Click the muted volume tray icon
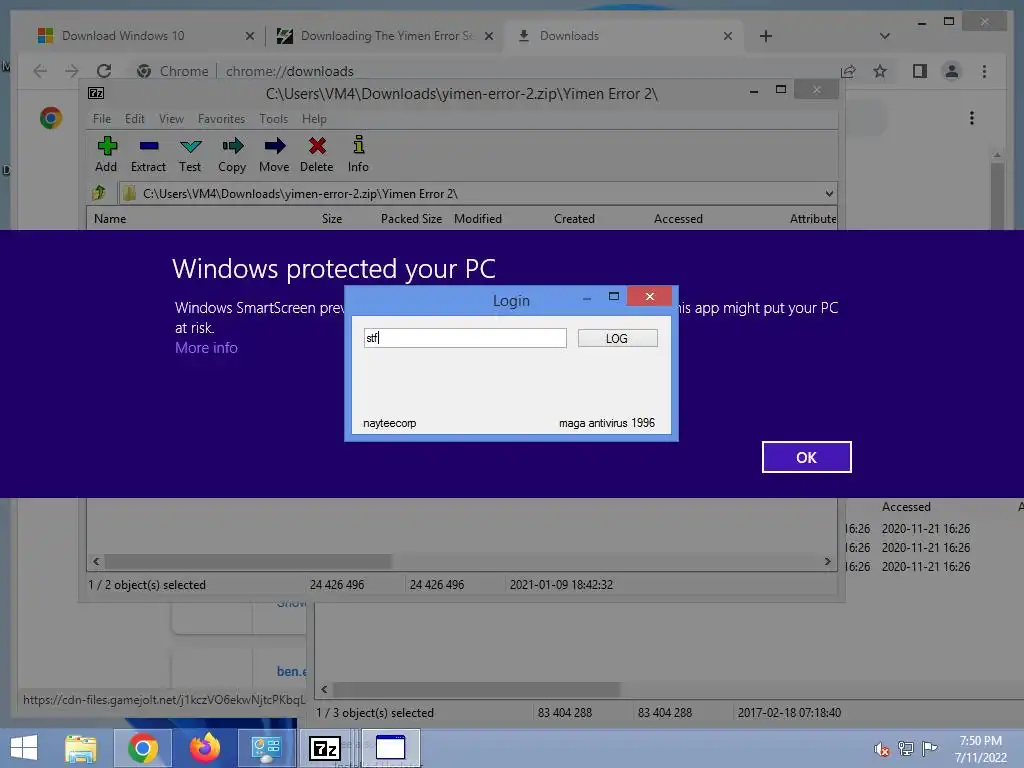 (882, 749)
